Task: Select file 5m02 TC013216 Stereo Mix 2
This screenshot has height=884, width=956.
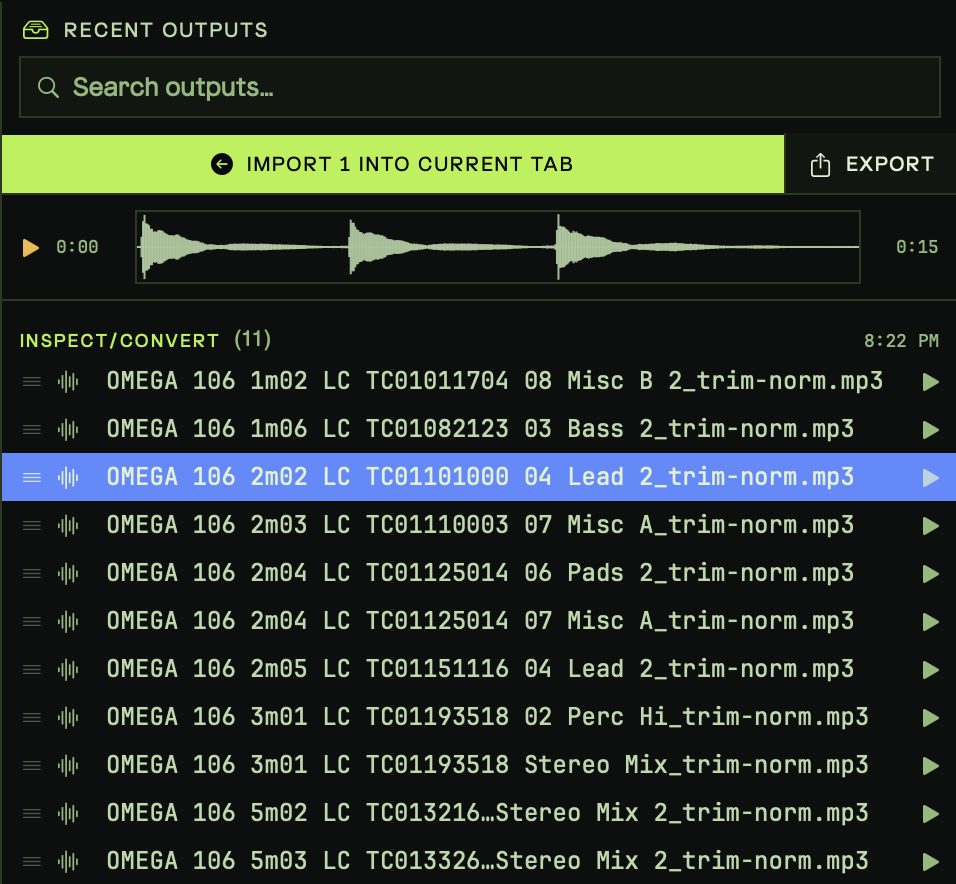Action: click(x=487, y=813)
